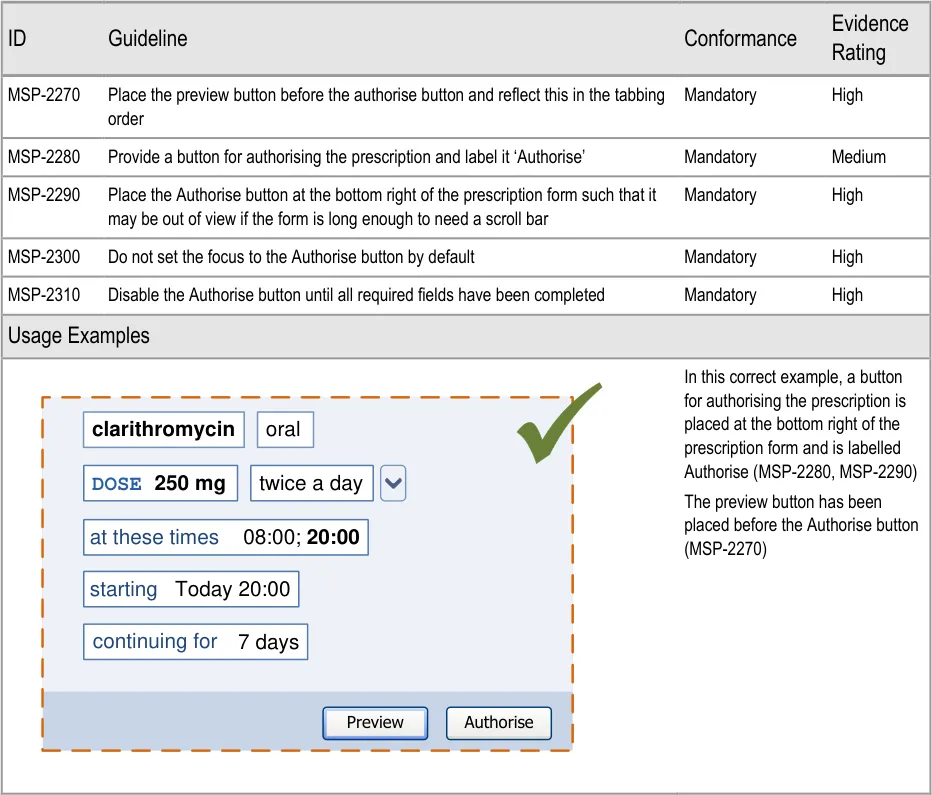Select the MSP-2300 guideline ID cell
The height and width of the screenshot is (795, 932).
tap(44, 257)
